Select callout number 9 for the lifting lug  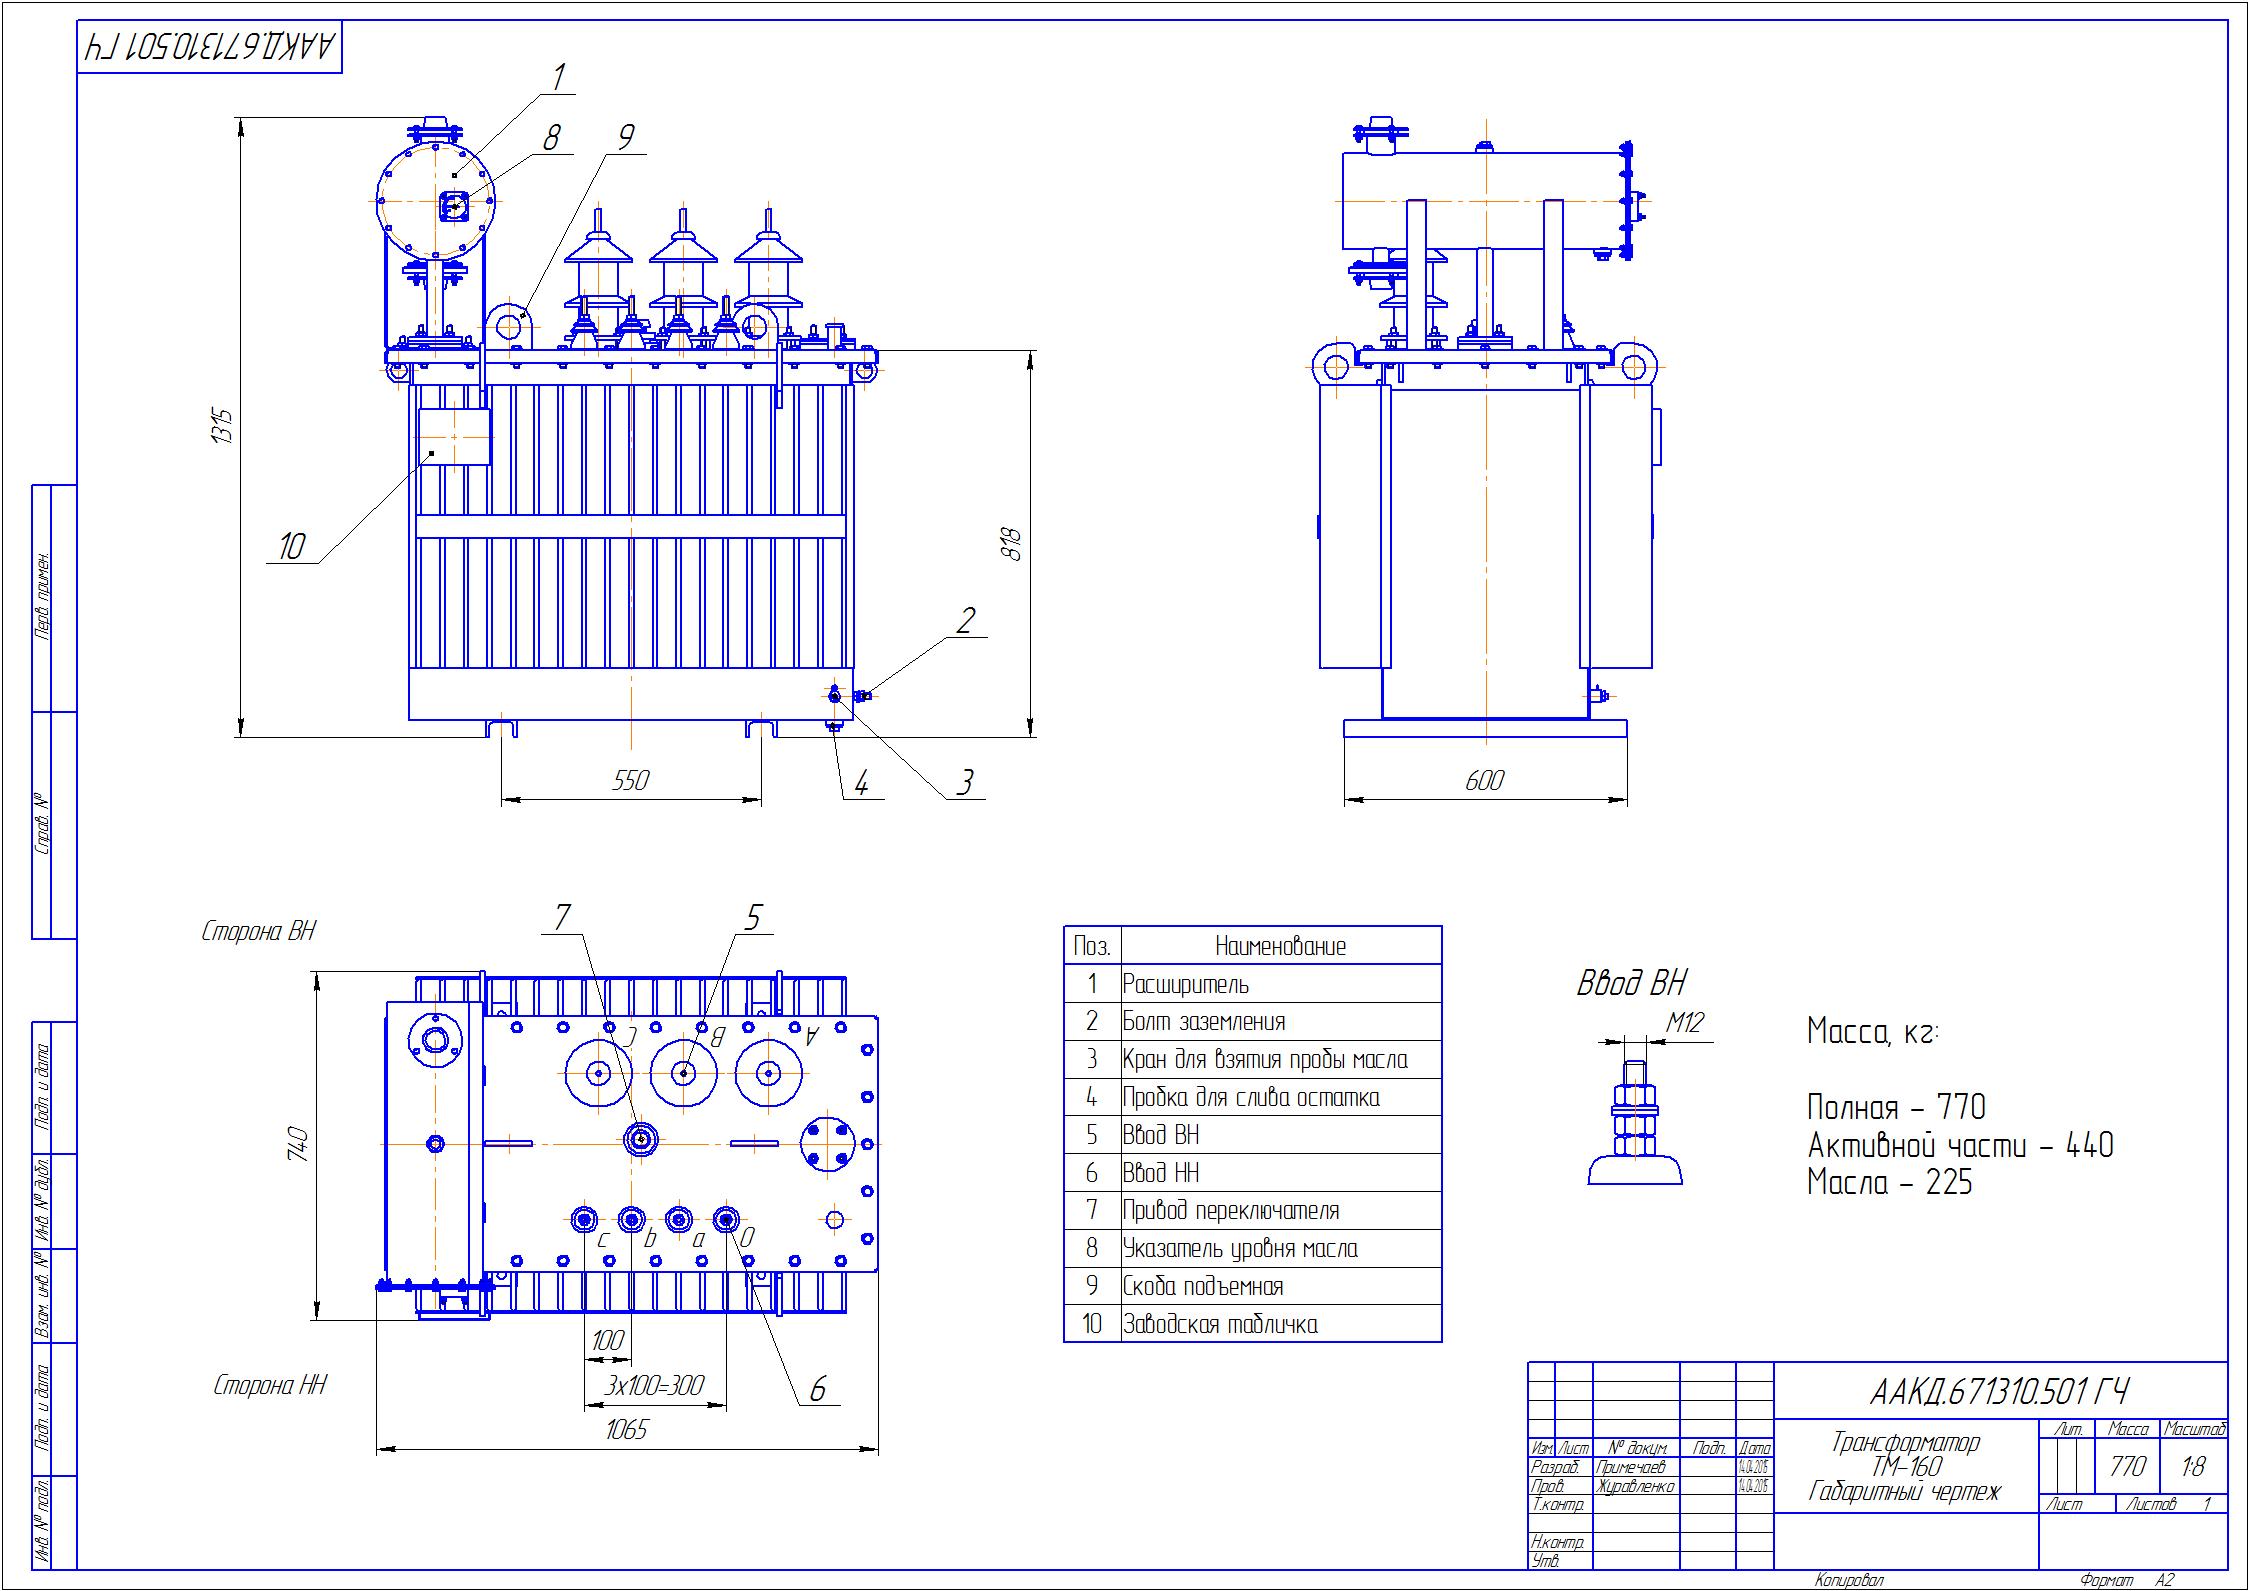[625, 138]
